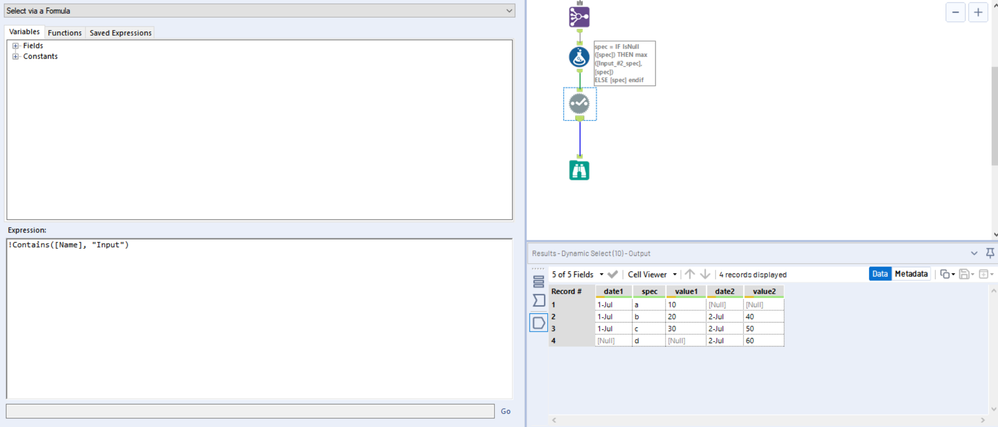Switch results to Metadata view

[911, 274]
